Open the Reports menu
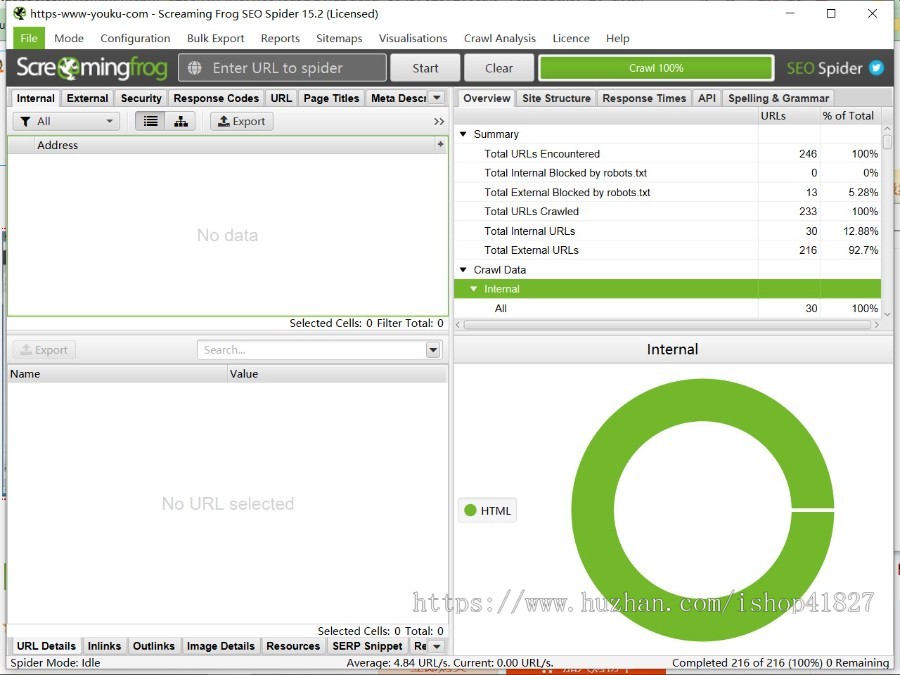This screenshot has height=675, width=900. pyautogui.click(x=280, y=38)
